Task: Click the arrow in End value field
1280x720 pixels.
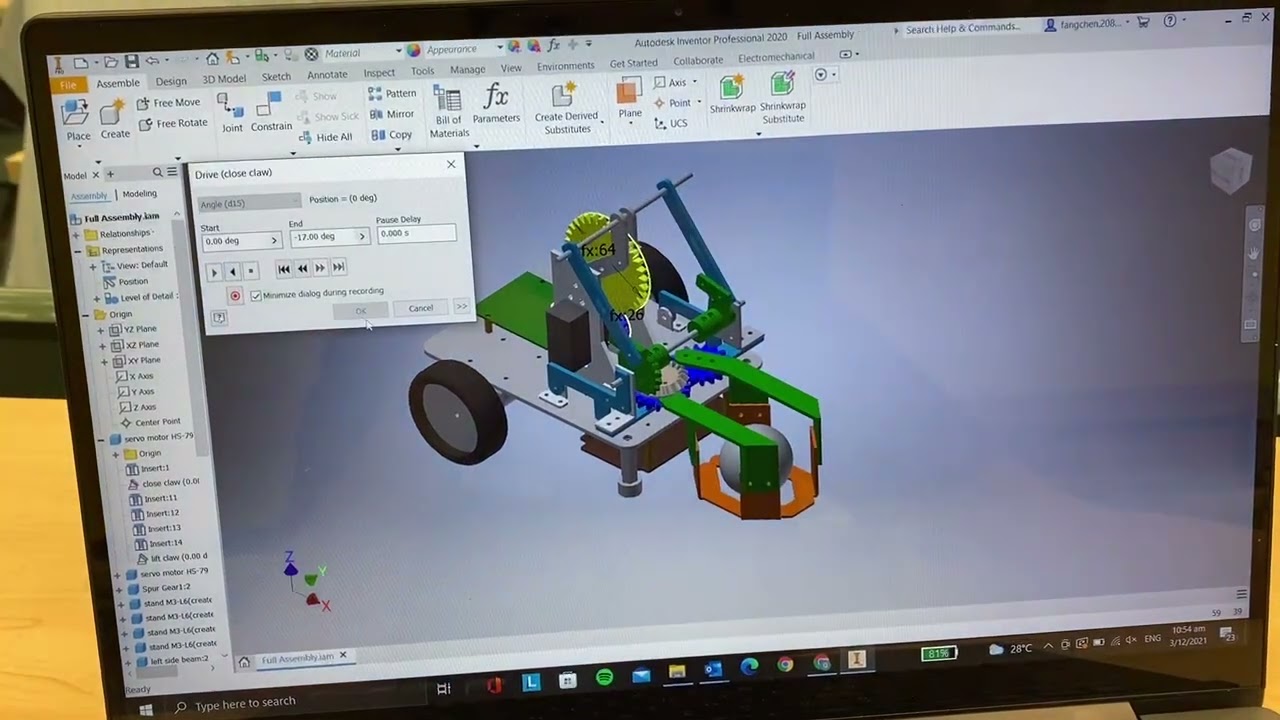Action: tap(362, 237)
